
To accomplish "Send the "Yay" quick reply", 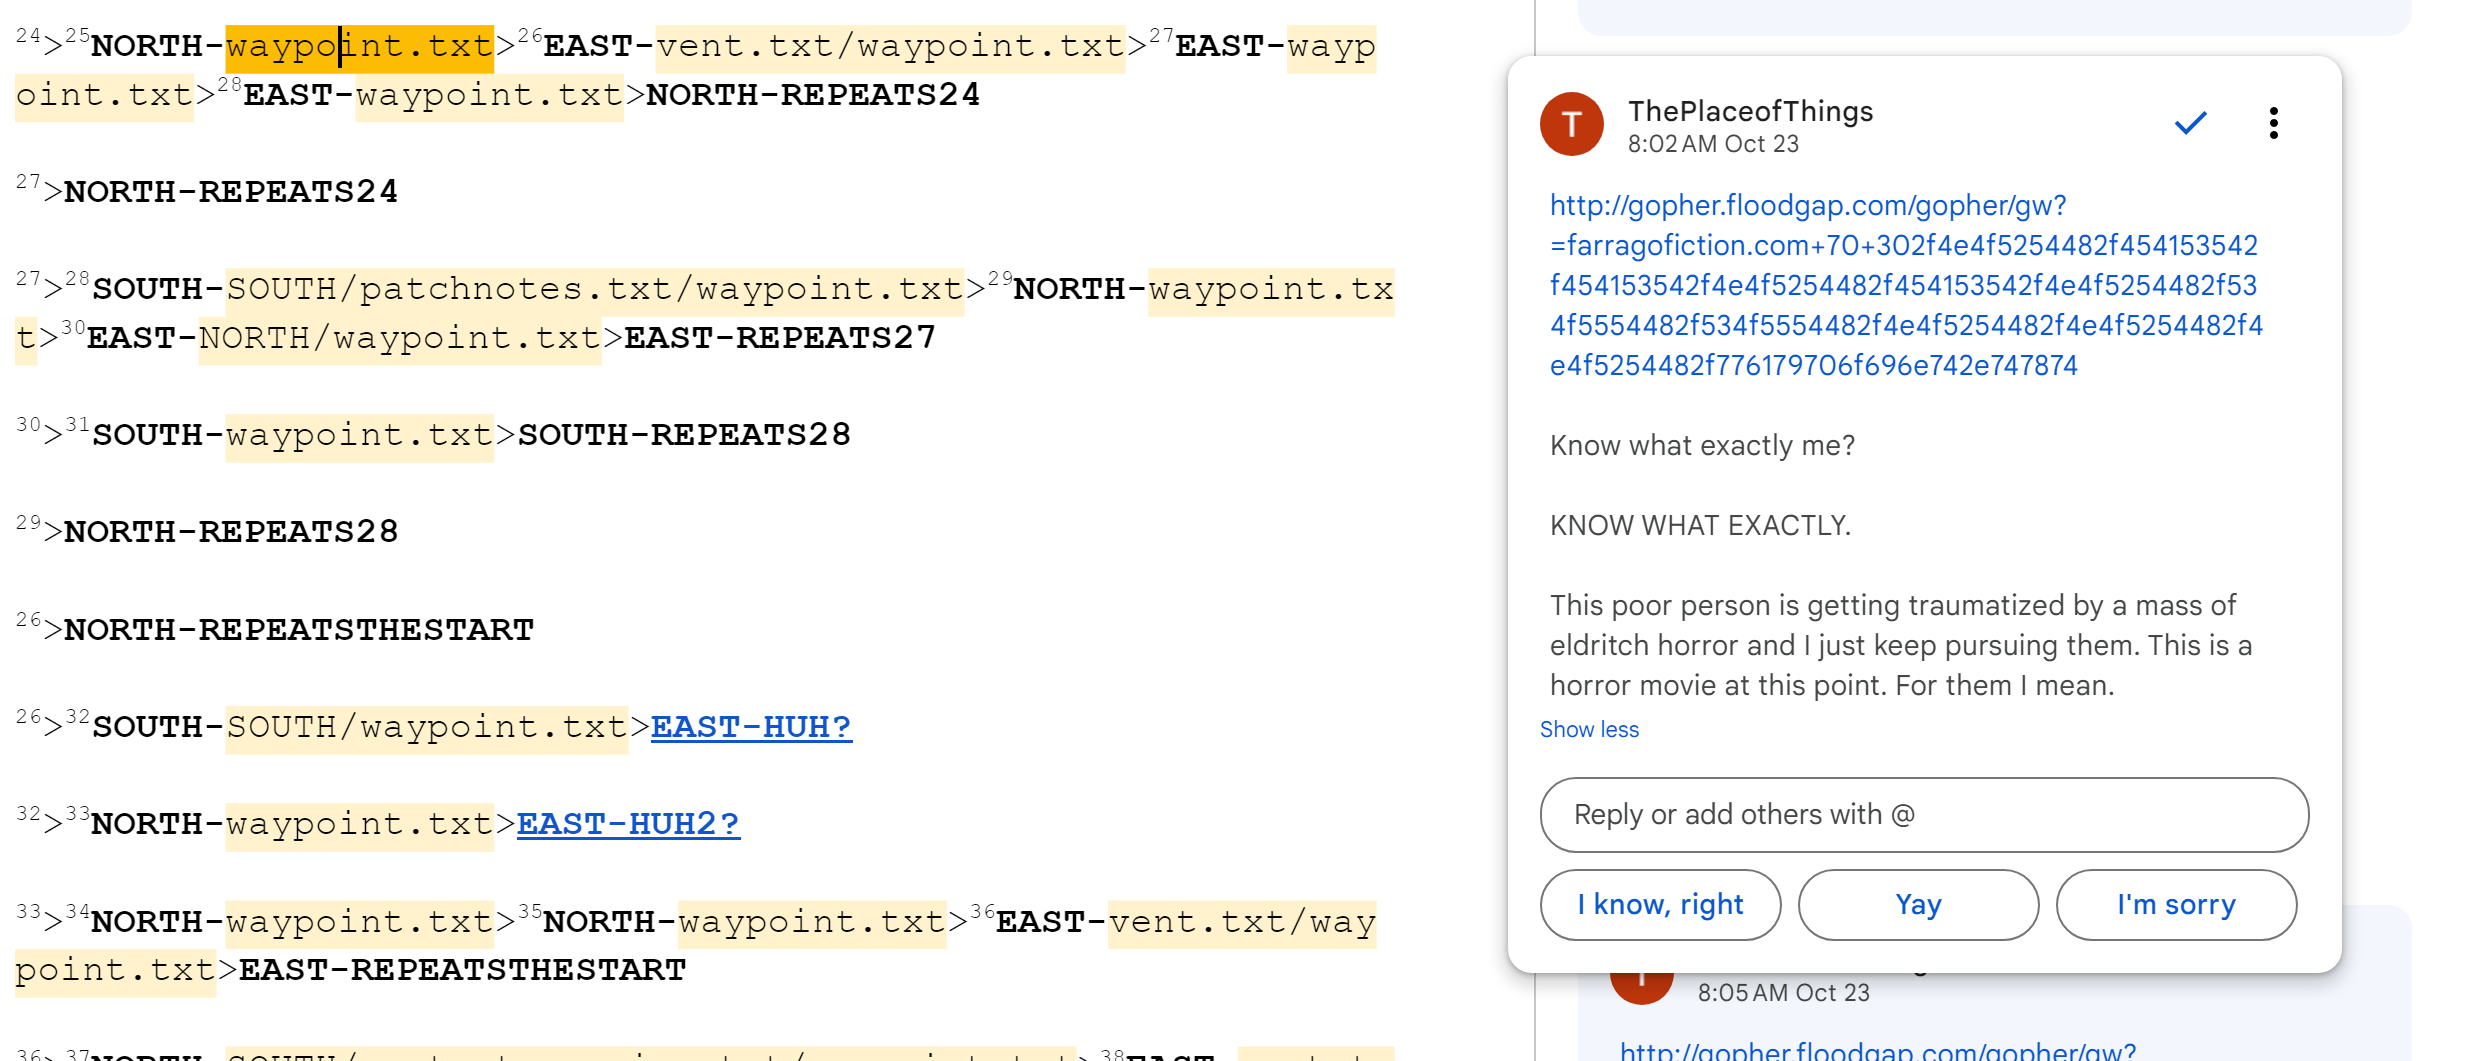I will click(1917, 905).
